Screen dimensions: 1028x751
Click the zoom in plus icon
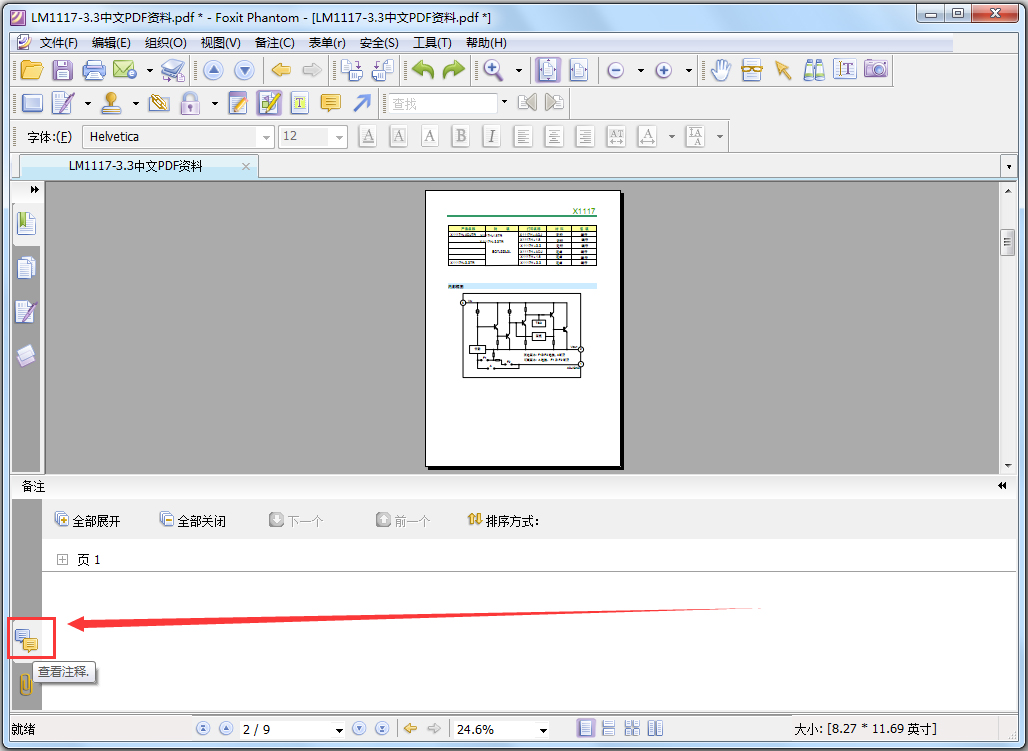click(x=663, y=70)
